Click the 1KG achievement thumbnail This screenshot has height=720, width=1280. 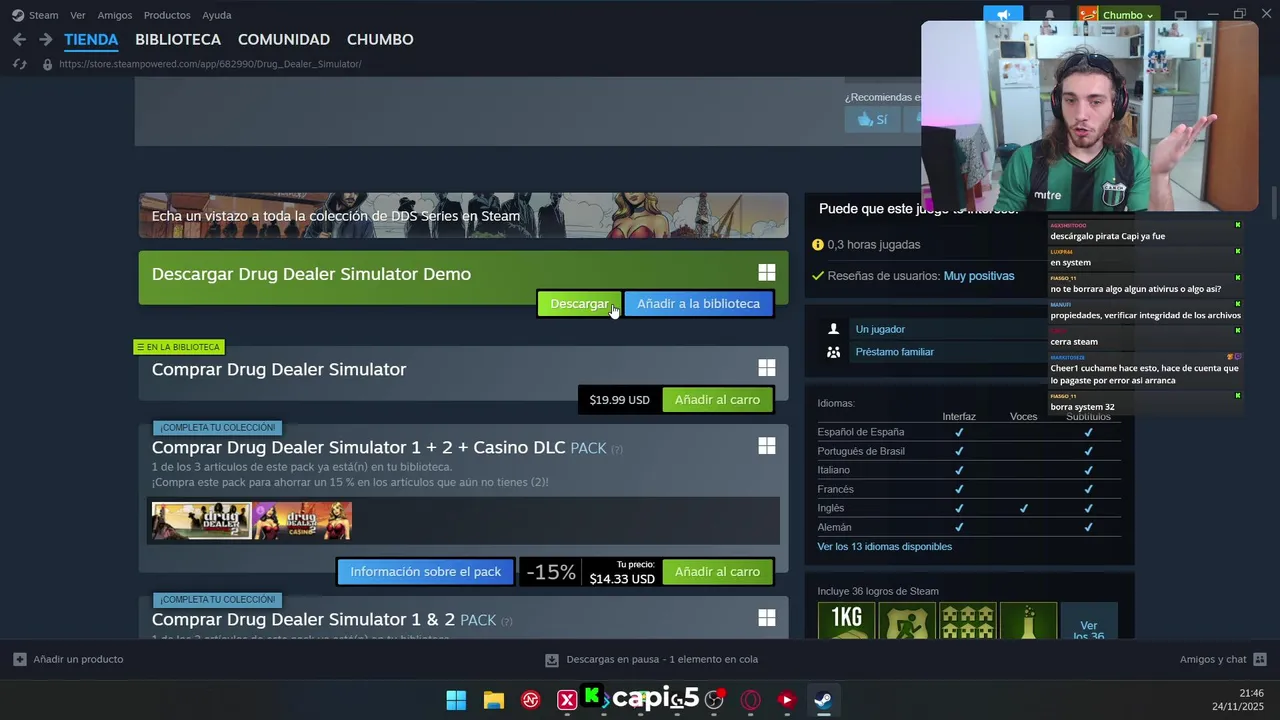tap(846, 622)
